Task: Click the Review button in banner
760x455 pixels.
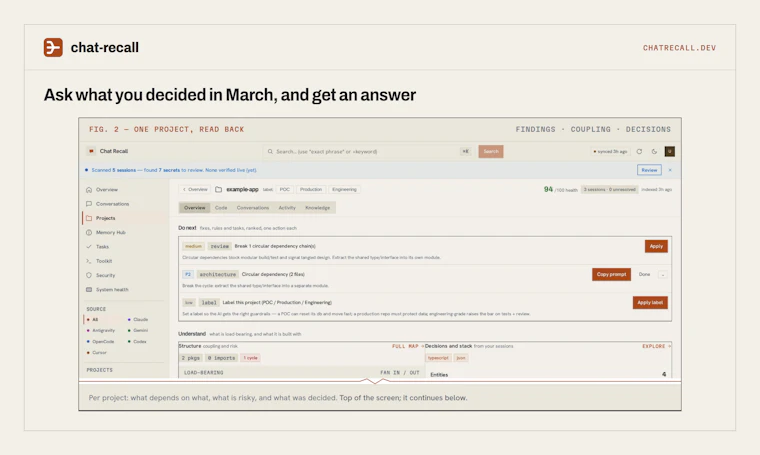Action: (649, 170)
